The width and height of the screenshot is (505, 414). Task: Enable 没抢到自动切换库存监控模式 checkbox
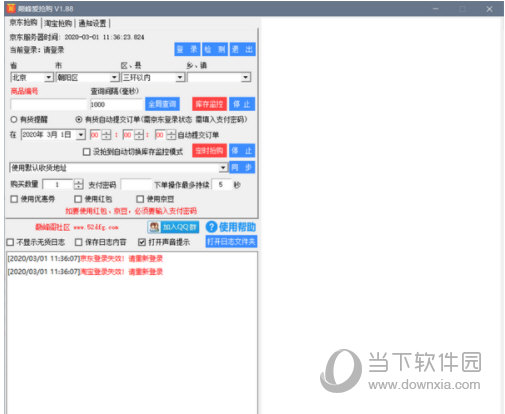point(87,152)
